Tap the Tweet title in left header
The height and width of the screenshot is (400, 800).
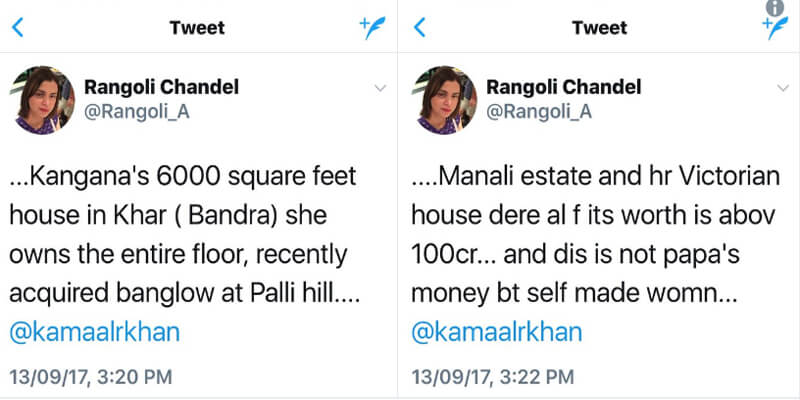(198, 28)
